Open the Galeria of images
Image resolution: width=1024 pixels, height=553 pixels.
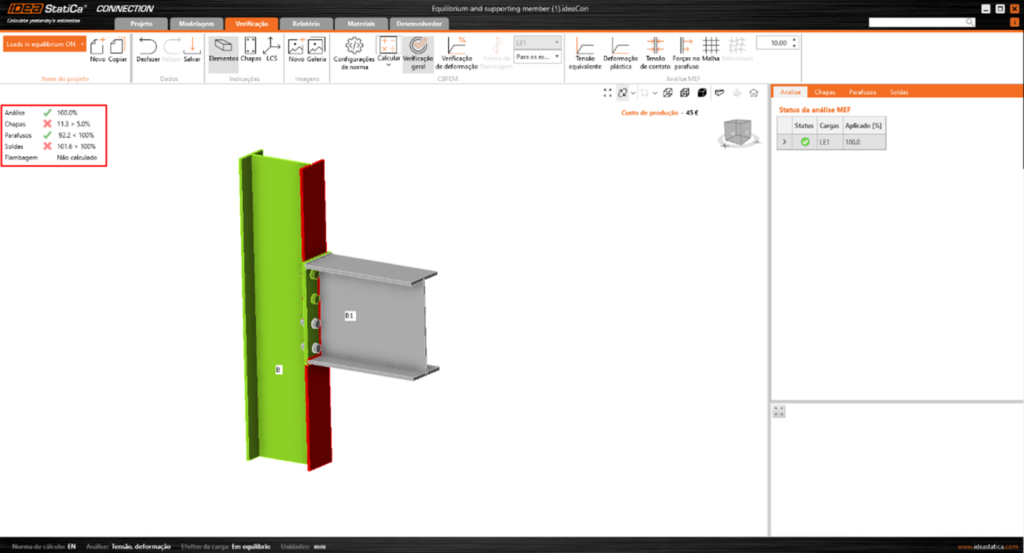click(x=317, y=46)
